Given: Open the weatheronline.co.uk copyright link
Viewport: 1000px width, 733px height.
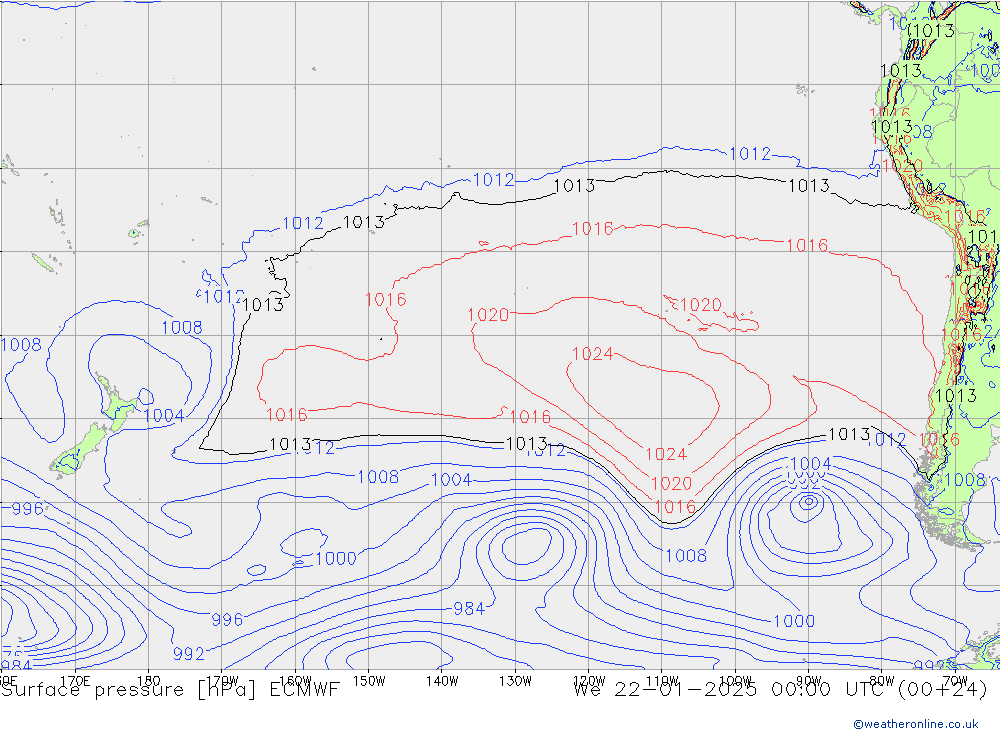Looking at the screenshot, I should click(915, 723).
